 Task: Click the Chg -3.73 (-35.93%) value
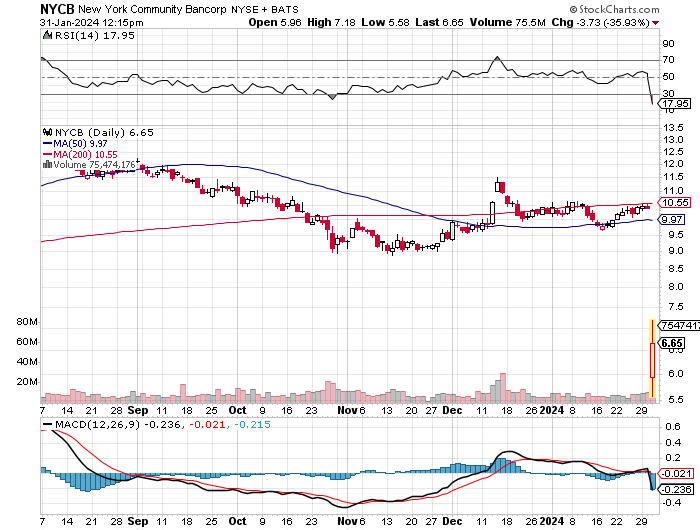[600, 22]
